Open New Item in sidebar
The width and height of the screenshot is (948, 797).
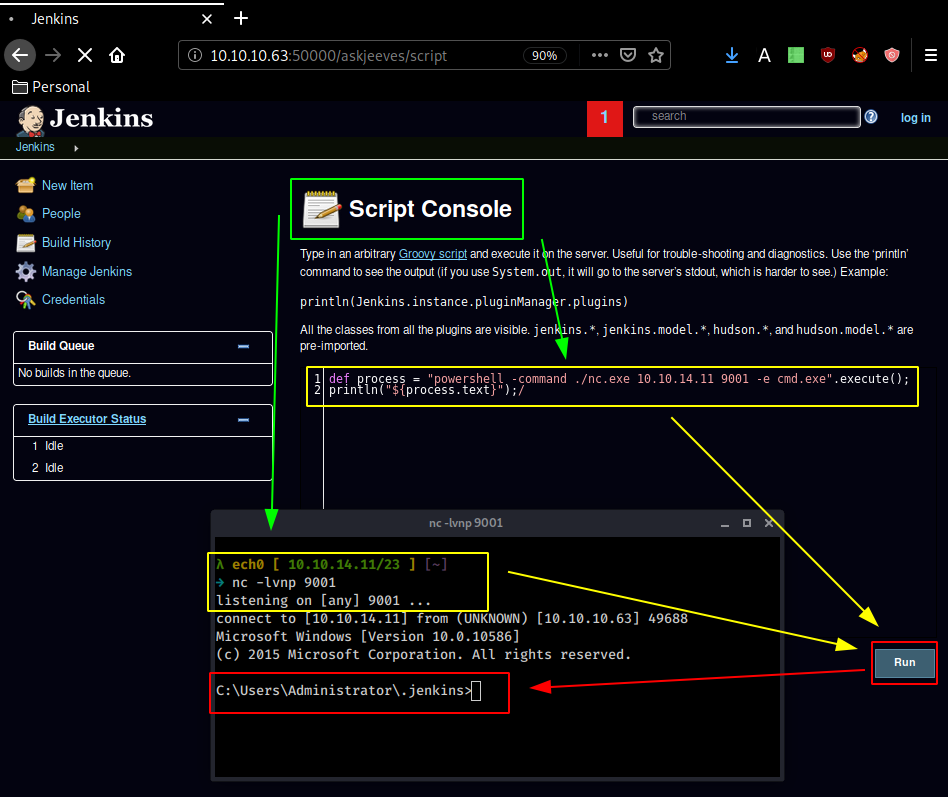pyautogui.click(x=67, y=186)
